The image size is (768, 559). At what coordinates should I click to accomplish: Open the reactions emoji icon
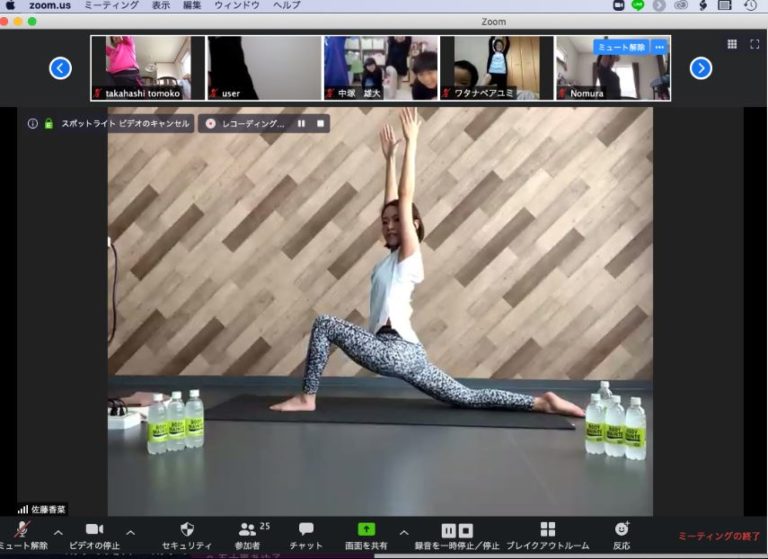(621, 529)
